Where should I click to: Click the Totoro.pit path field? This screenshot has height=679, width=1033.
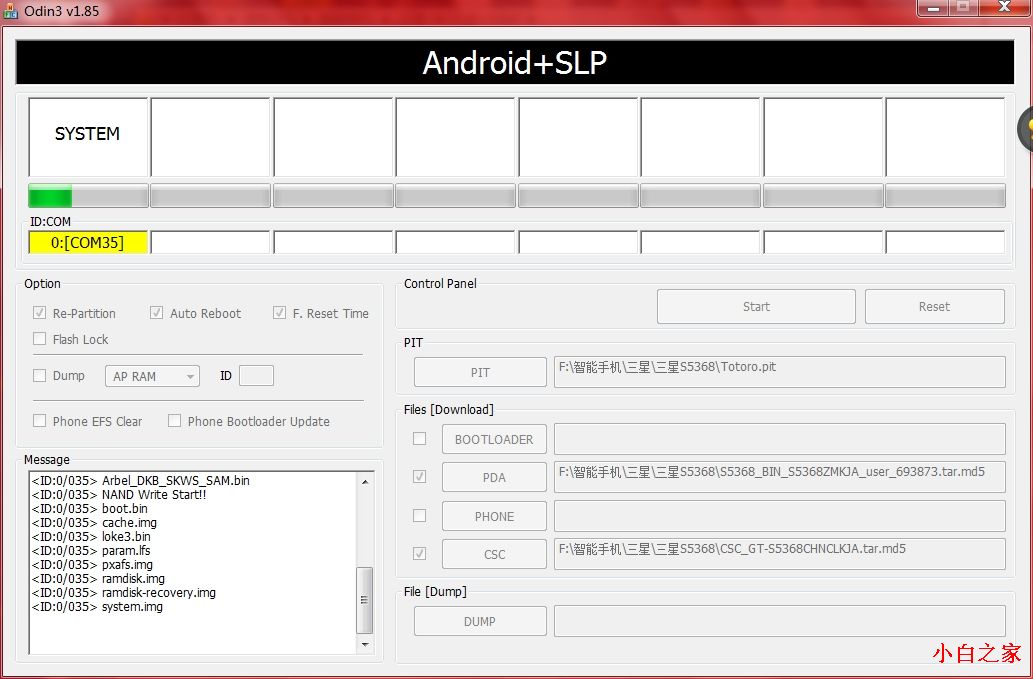click(x=780, y=372)
